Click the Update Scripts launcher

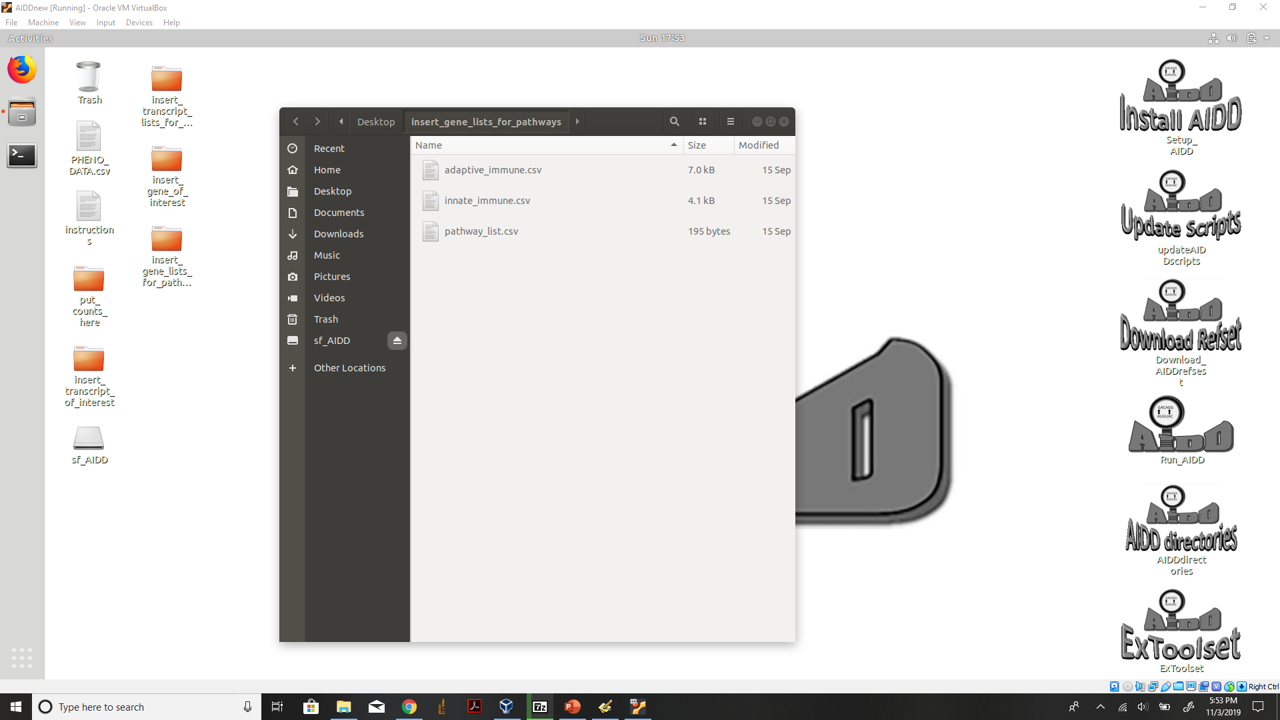[x=1181, y=217]
